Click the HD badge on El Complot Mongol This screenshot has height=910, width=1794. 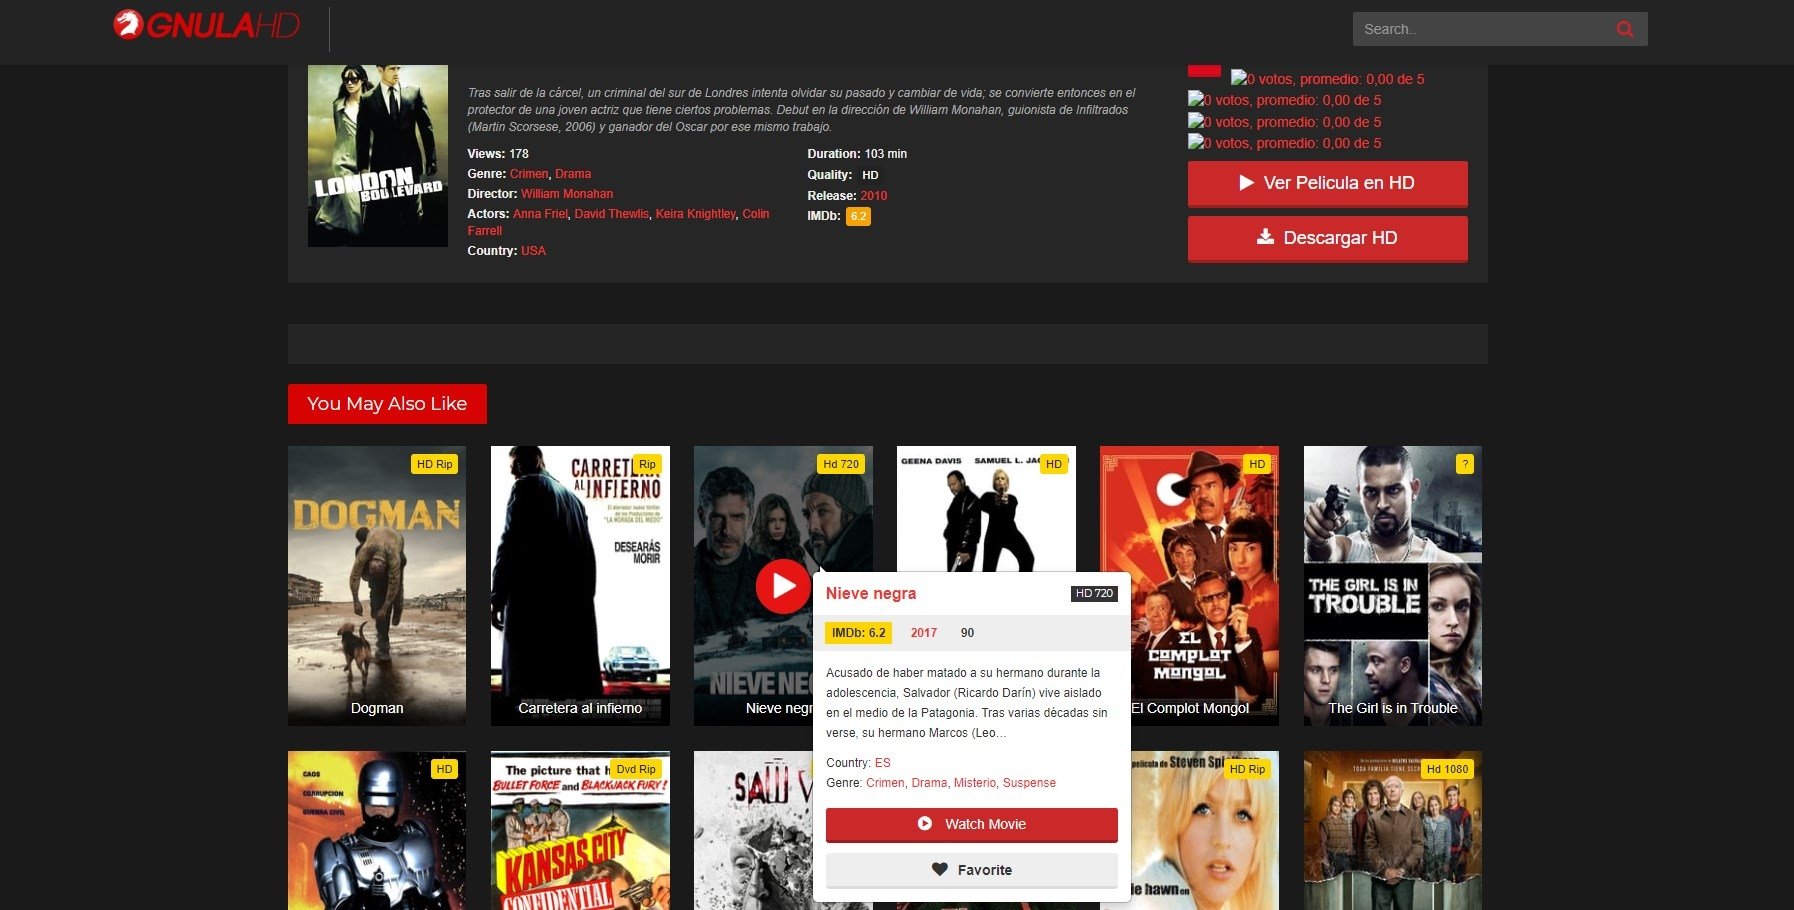point(1257,464)
